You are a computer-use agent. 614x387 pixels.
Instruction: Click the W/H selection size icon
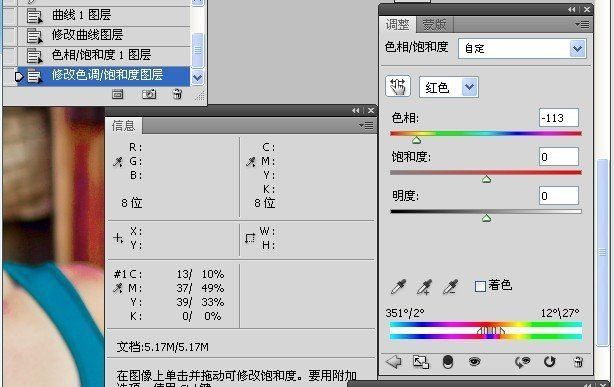pyautogui.click(x=250, y=238)
